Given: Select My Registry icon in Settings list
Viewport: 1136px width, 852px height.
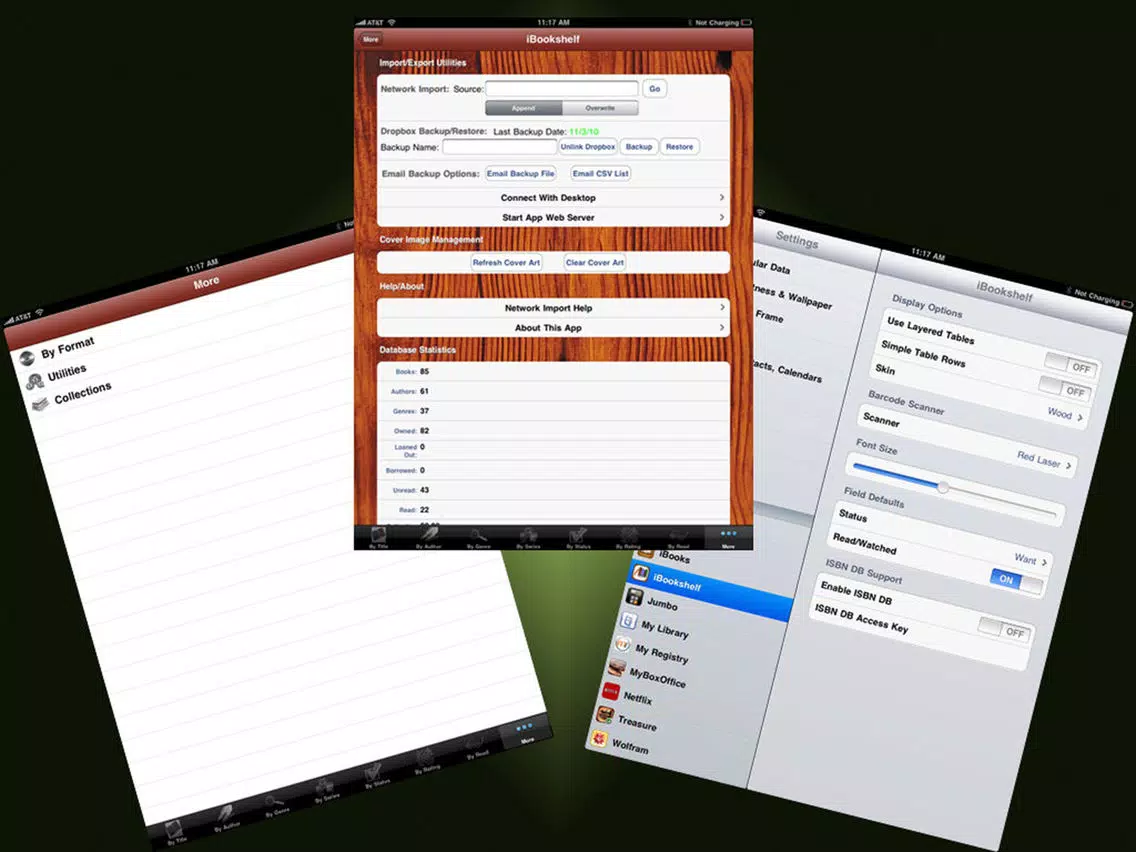Looking at the screenshot, I should (x=623, y=644).
